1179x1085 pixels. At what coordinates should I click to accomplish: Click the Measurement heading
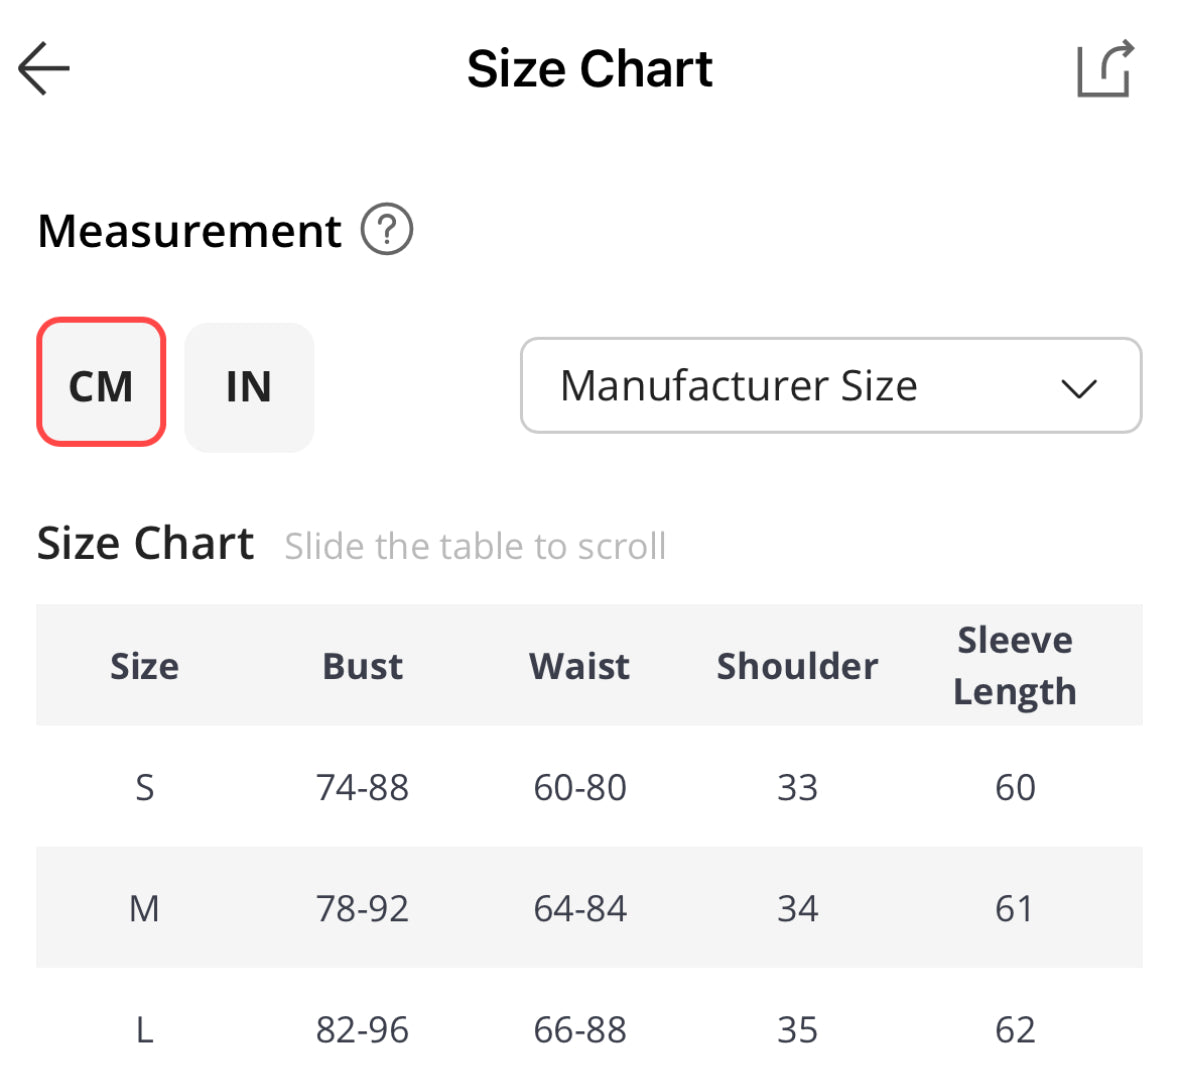(189, 231)
